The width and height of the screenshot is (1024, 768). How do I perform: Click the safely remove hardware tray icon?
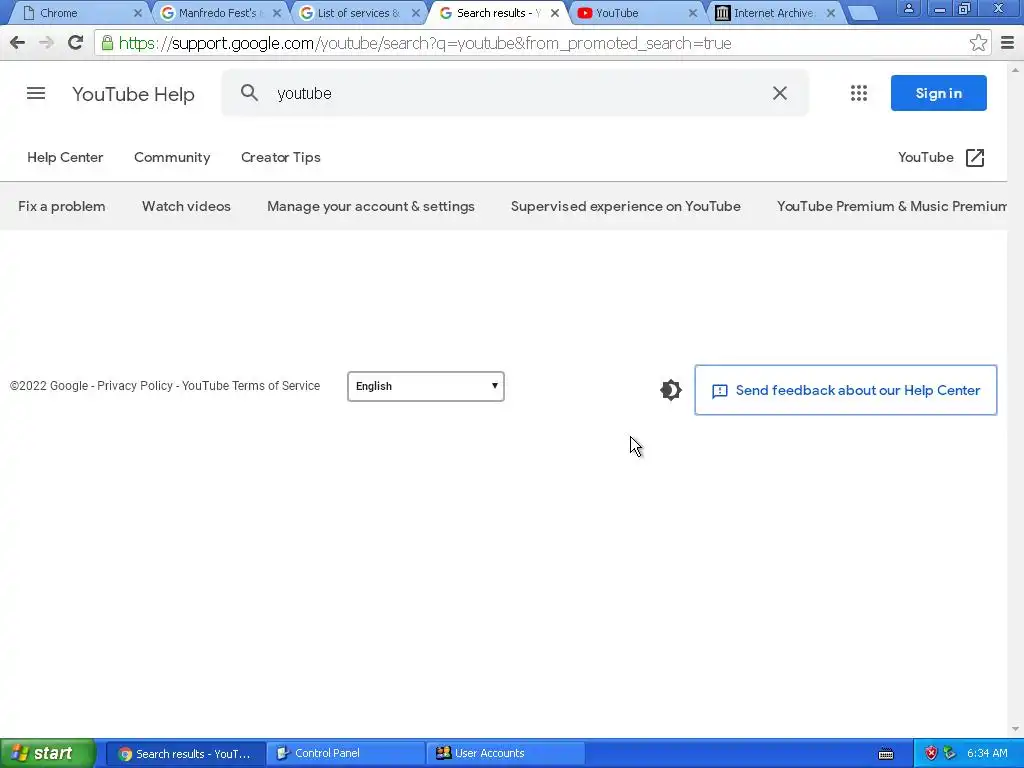coord(949,754)
